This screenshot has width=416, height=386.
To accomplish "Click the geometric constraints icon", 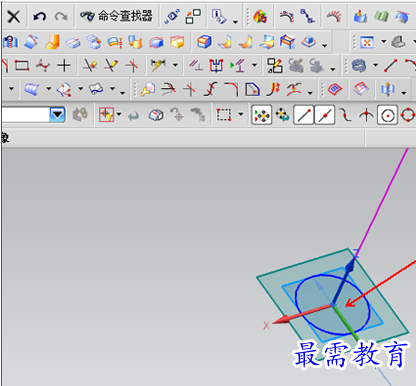I will (195, 65).
